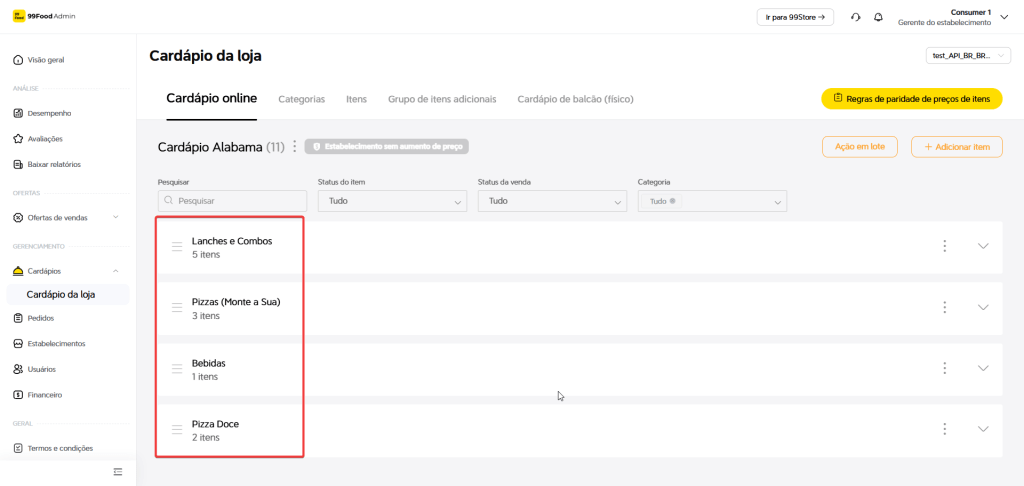Open the kebab menu for Bebidas row

944,368
